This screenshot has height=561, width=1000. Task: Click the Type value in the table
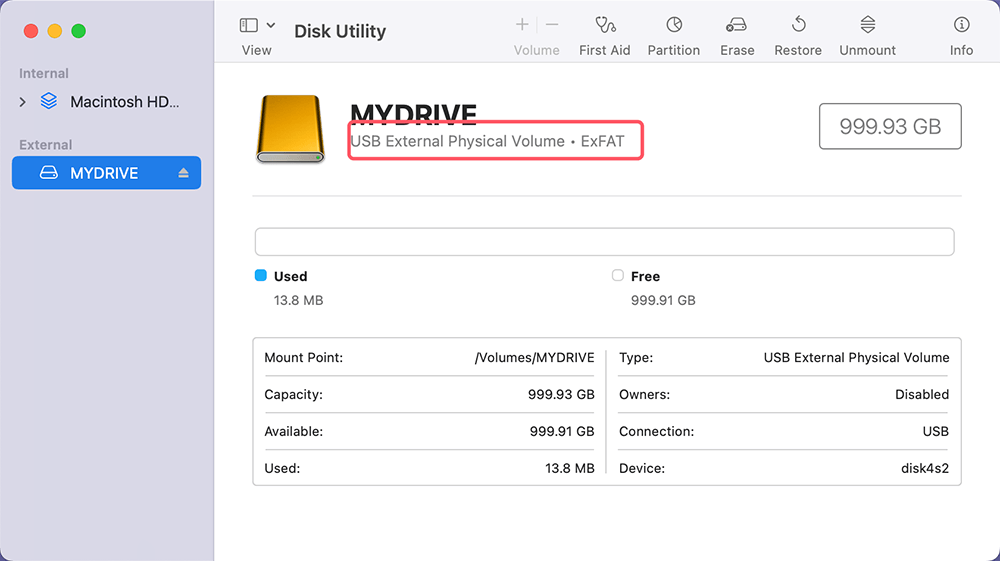coord(857,358)
